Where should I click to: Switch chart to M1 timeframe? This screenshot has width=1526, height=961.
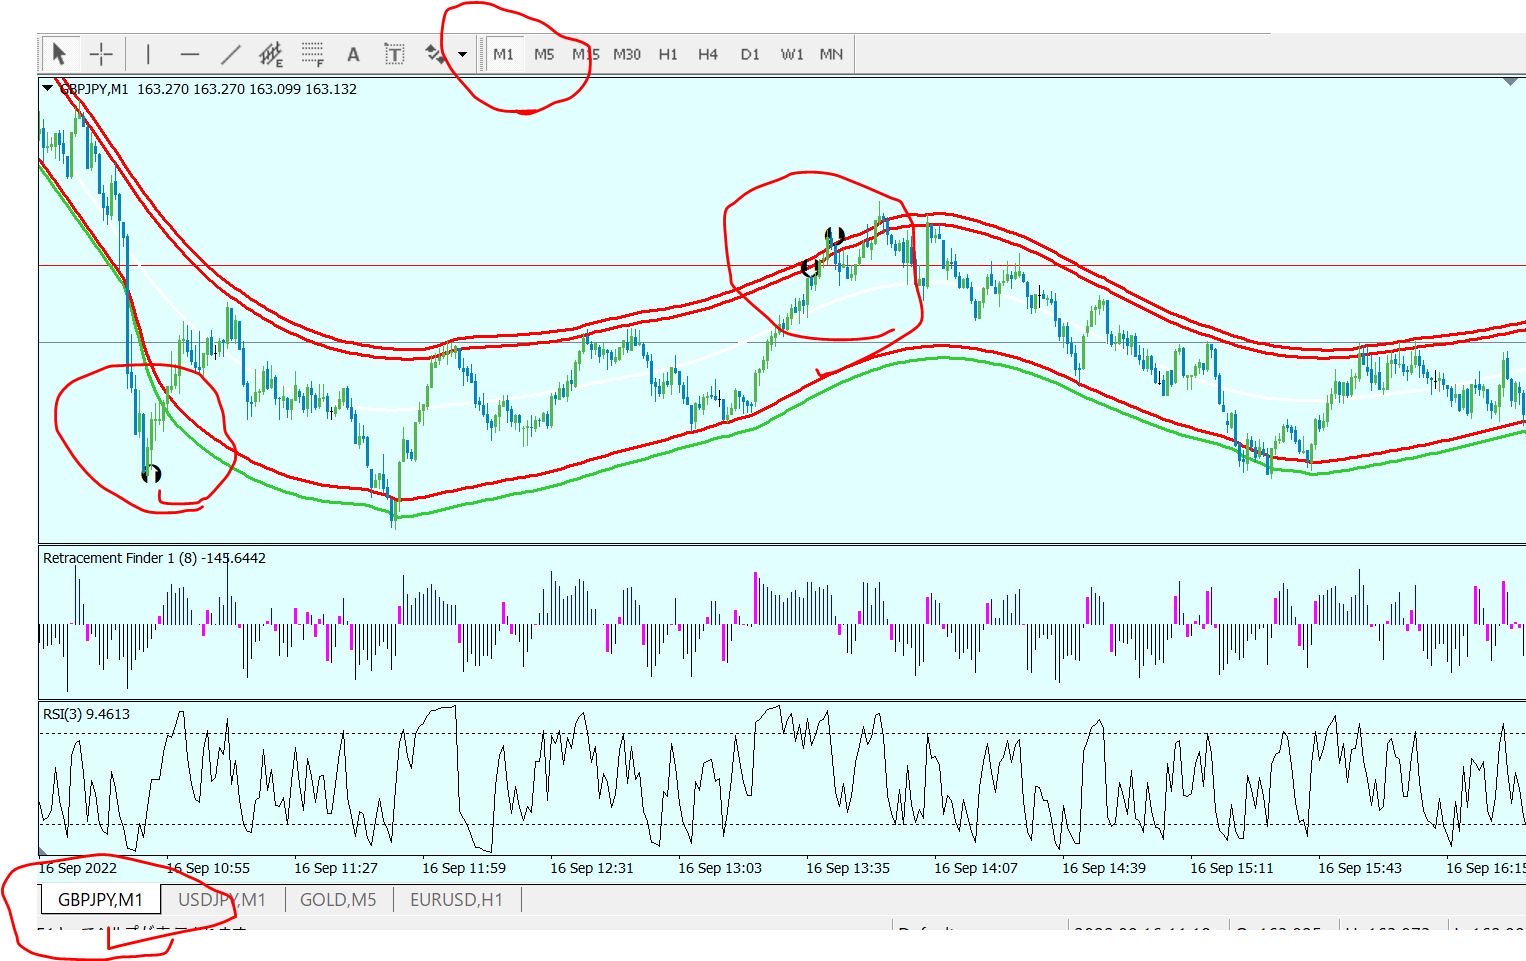(503, 54)
